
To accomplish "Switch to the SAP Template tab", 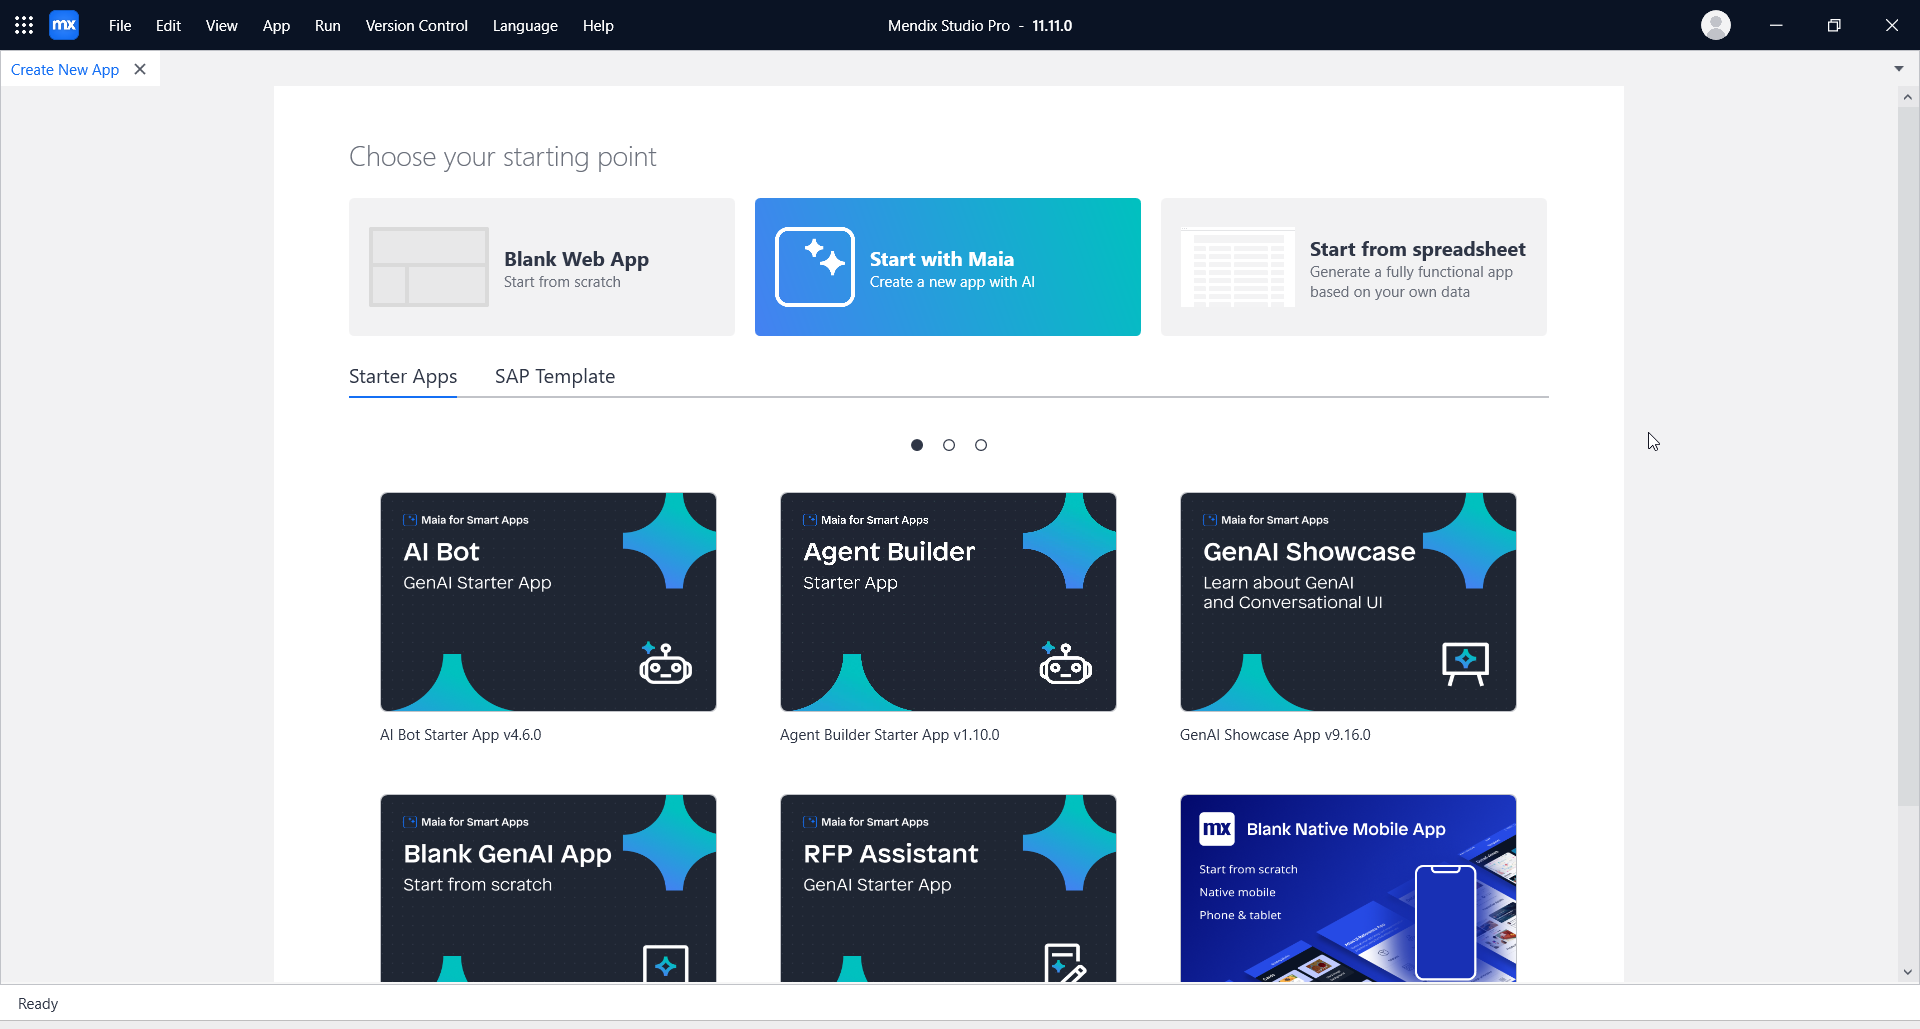I will click(x=555, y=377).
